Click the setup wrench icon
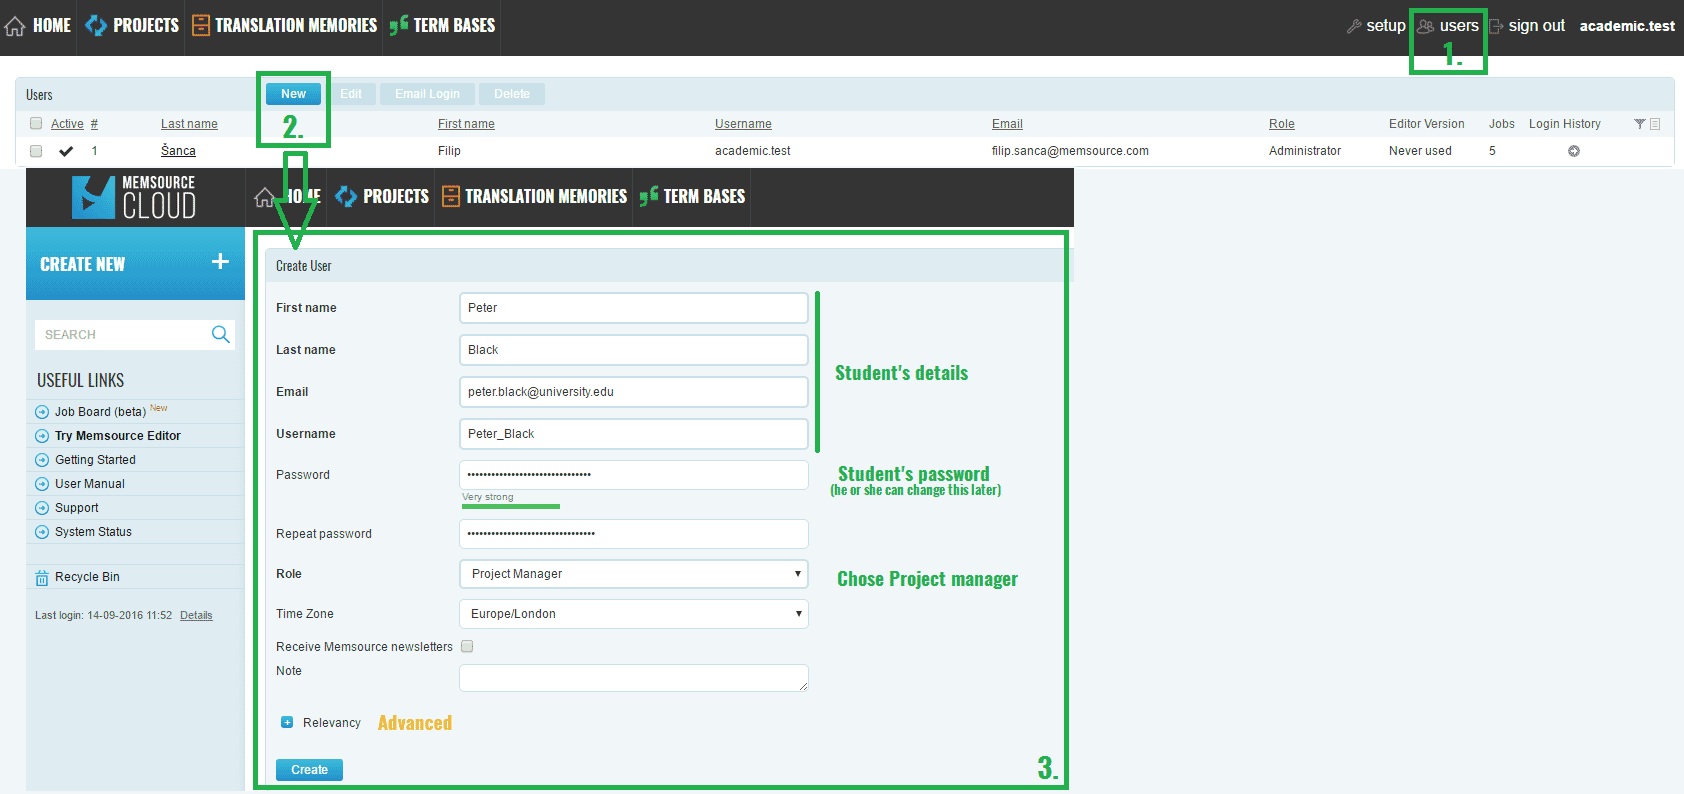This screenshot has height=794, width=1684. 1354,26
